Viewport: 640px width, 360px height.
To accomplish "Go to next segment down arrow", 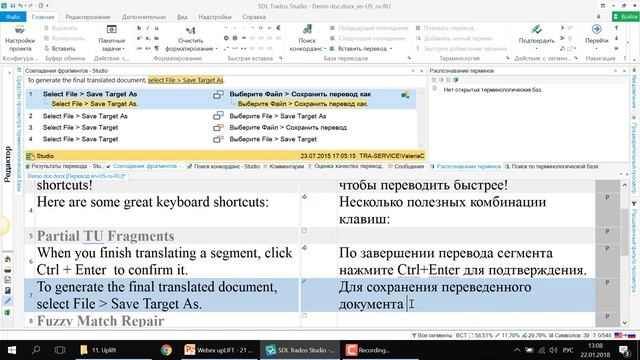I will (616, 38).
